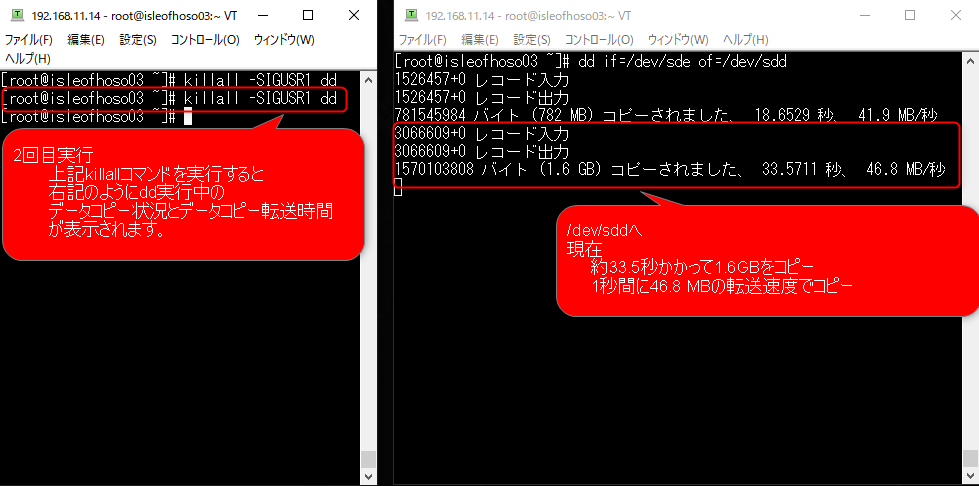This screenshot has width=979, height=486.
Task: Click the first killall -SIGUSR1 dd line
Action: click(169, 81)
